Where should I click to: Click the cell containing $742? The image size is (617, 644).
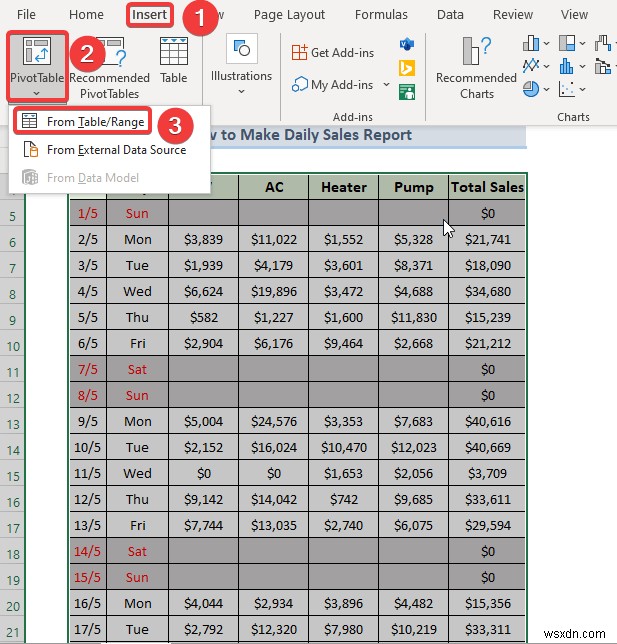click(343, 499)
